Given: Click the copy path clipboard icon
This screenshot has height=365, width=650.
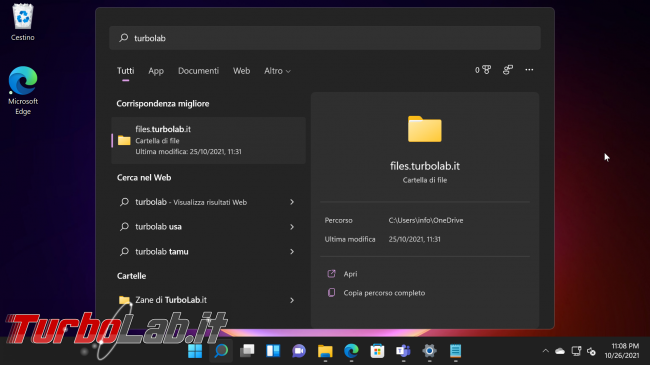Looking at the screenshot, I should click(x=331, y=293).
